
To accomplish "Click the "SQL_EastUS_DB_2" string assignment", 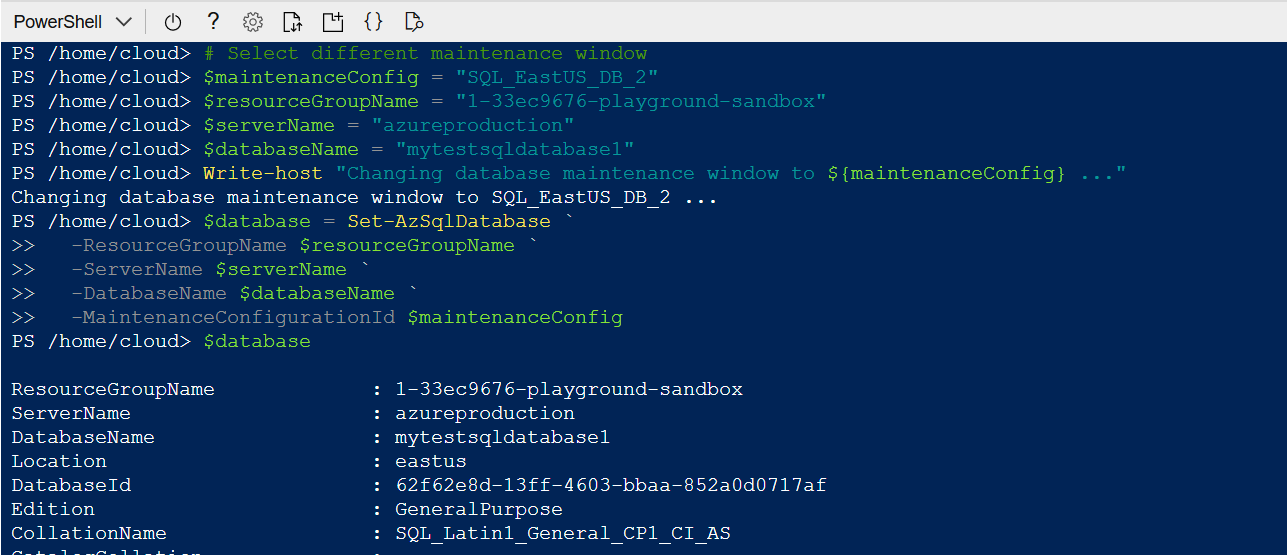I will (557, 77).
